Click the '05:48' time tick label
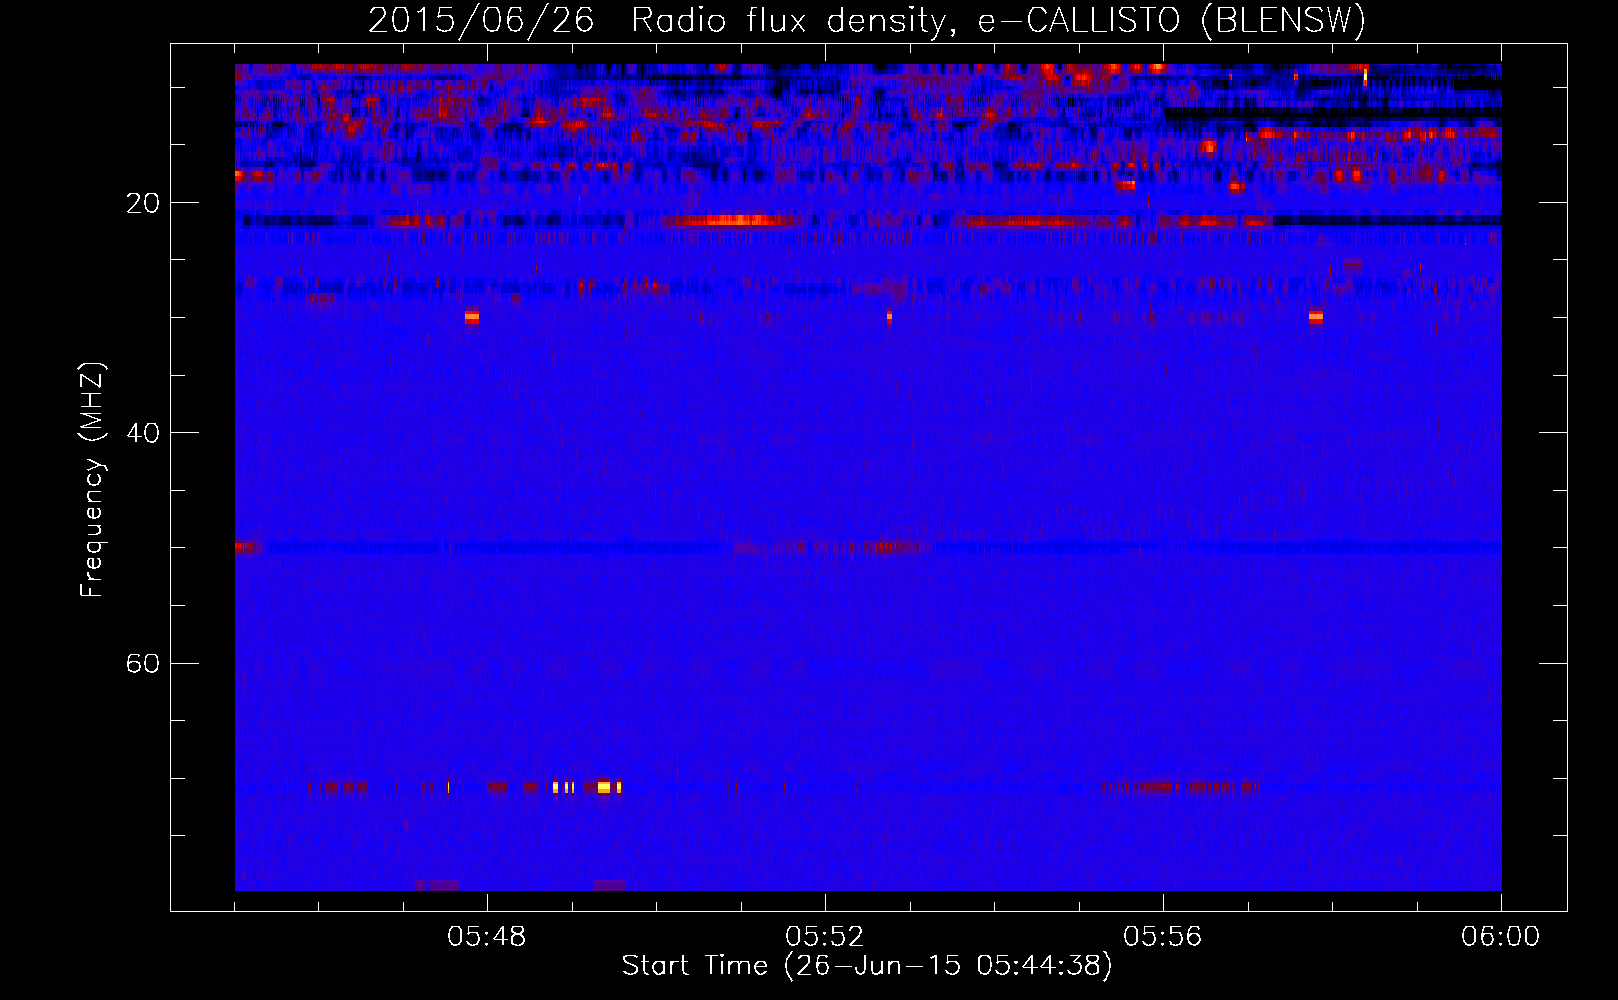 (487, 937)
